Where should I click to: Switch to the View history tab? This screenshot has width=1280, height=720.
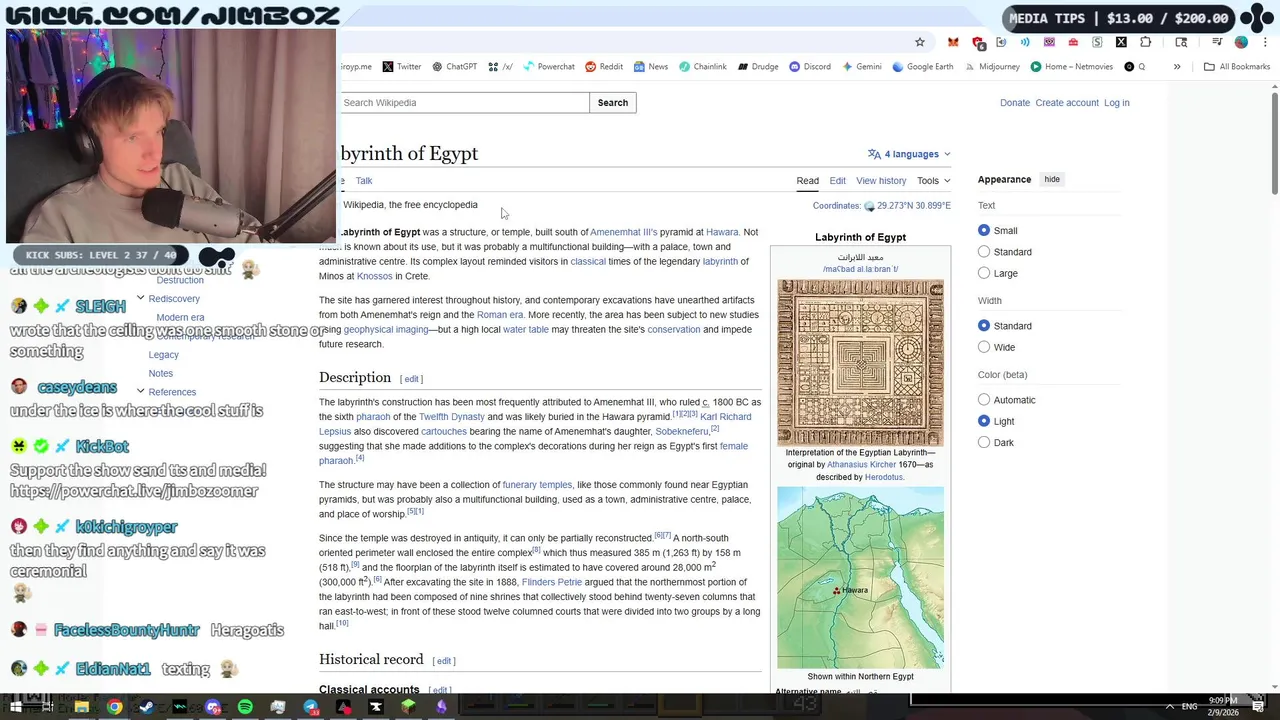pos(881,181)
